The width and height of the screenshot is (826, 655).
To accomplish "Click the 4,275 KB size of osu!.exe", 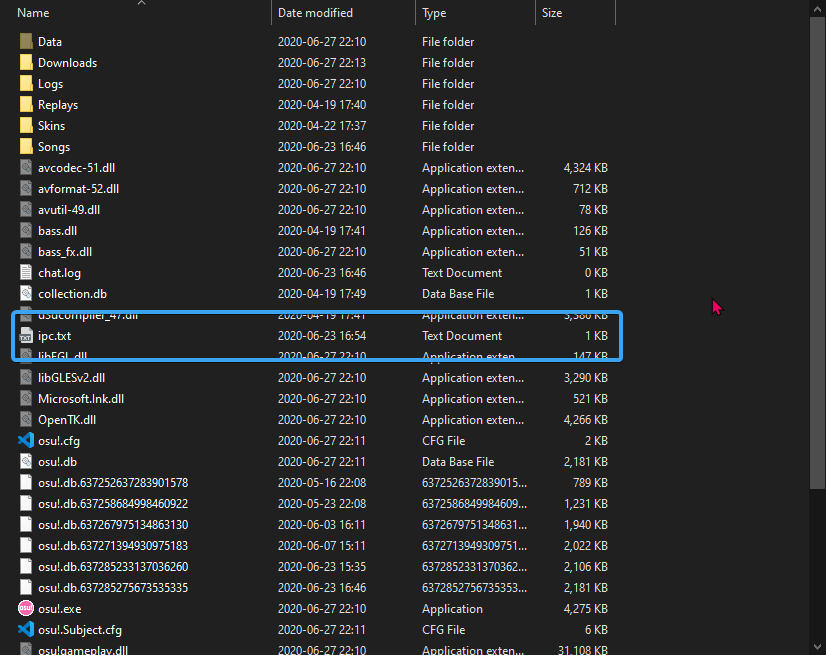I will (586, 609).
